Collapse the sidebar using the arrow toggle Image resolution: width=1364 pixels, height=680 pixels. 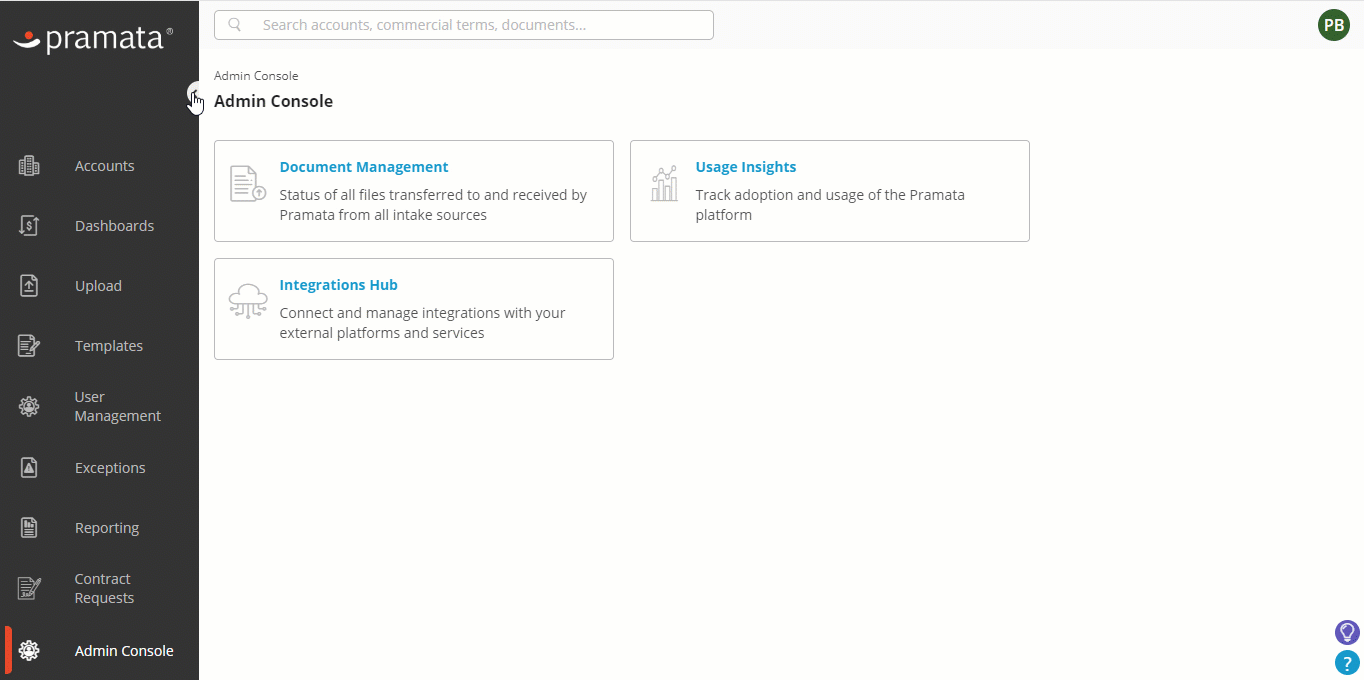click(195, 94)
